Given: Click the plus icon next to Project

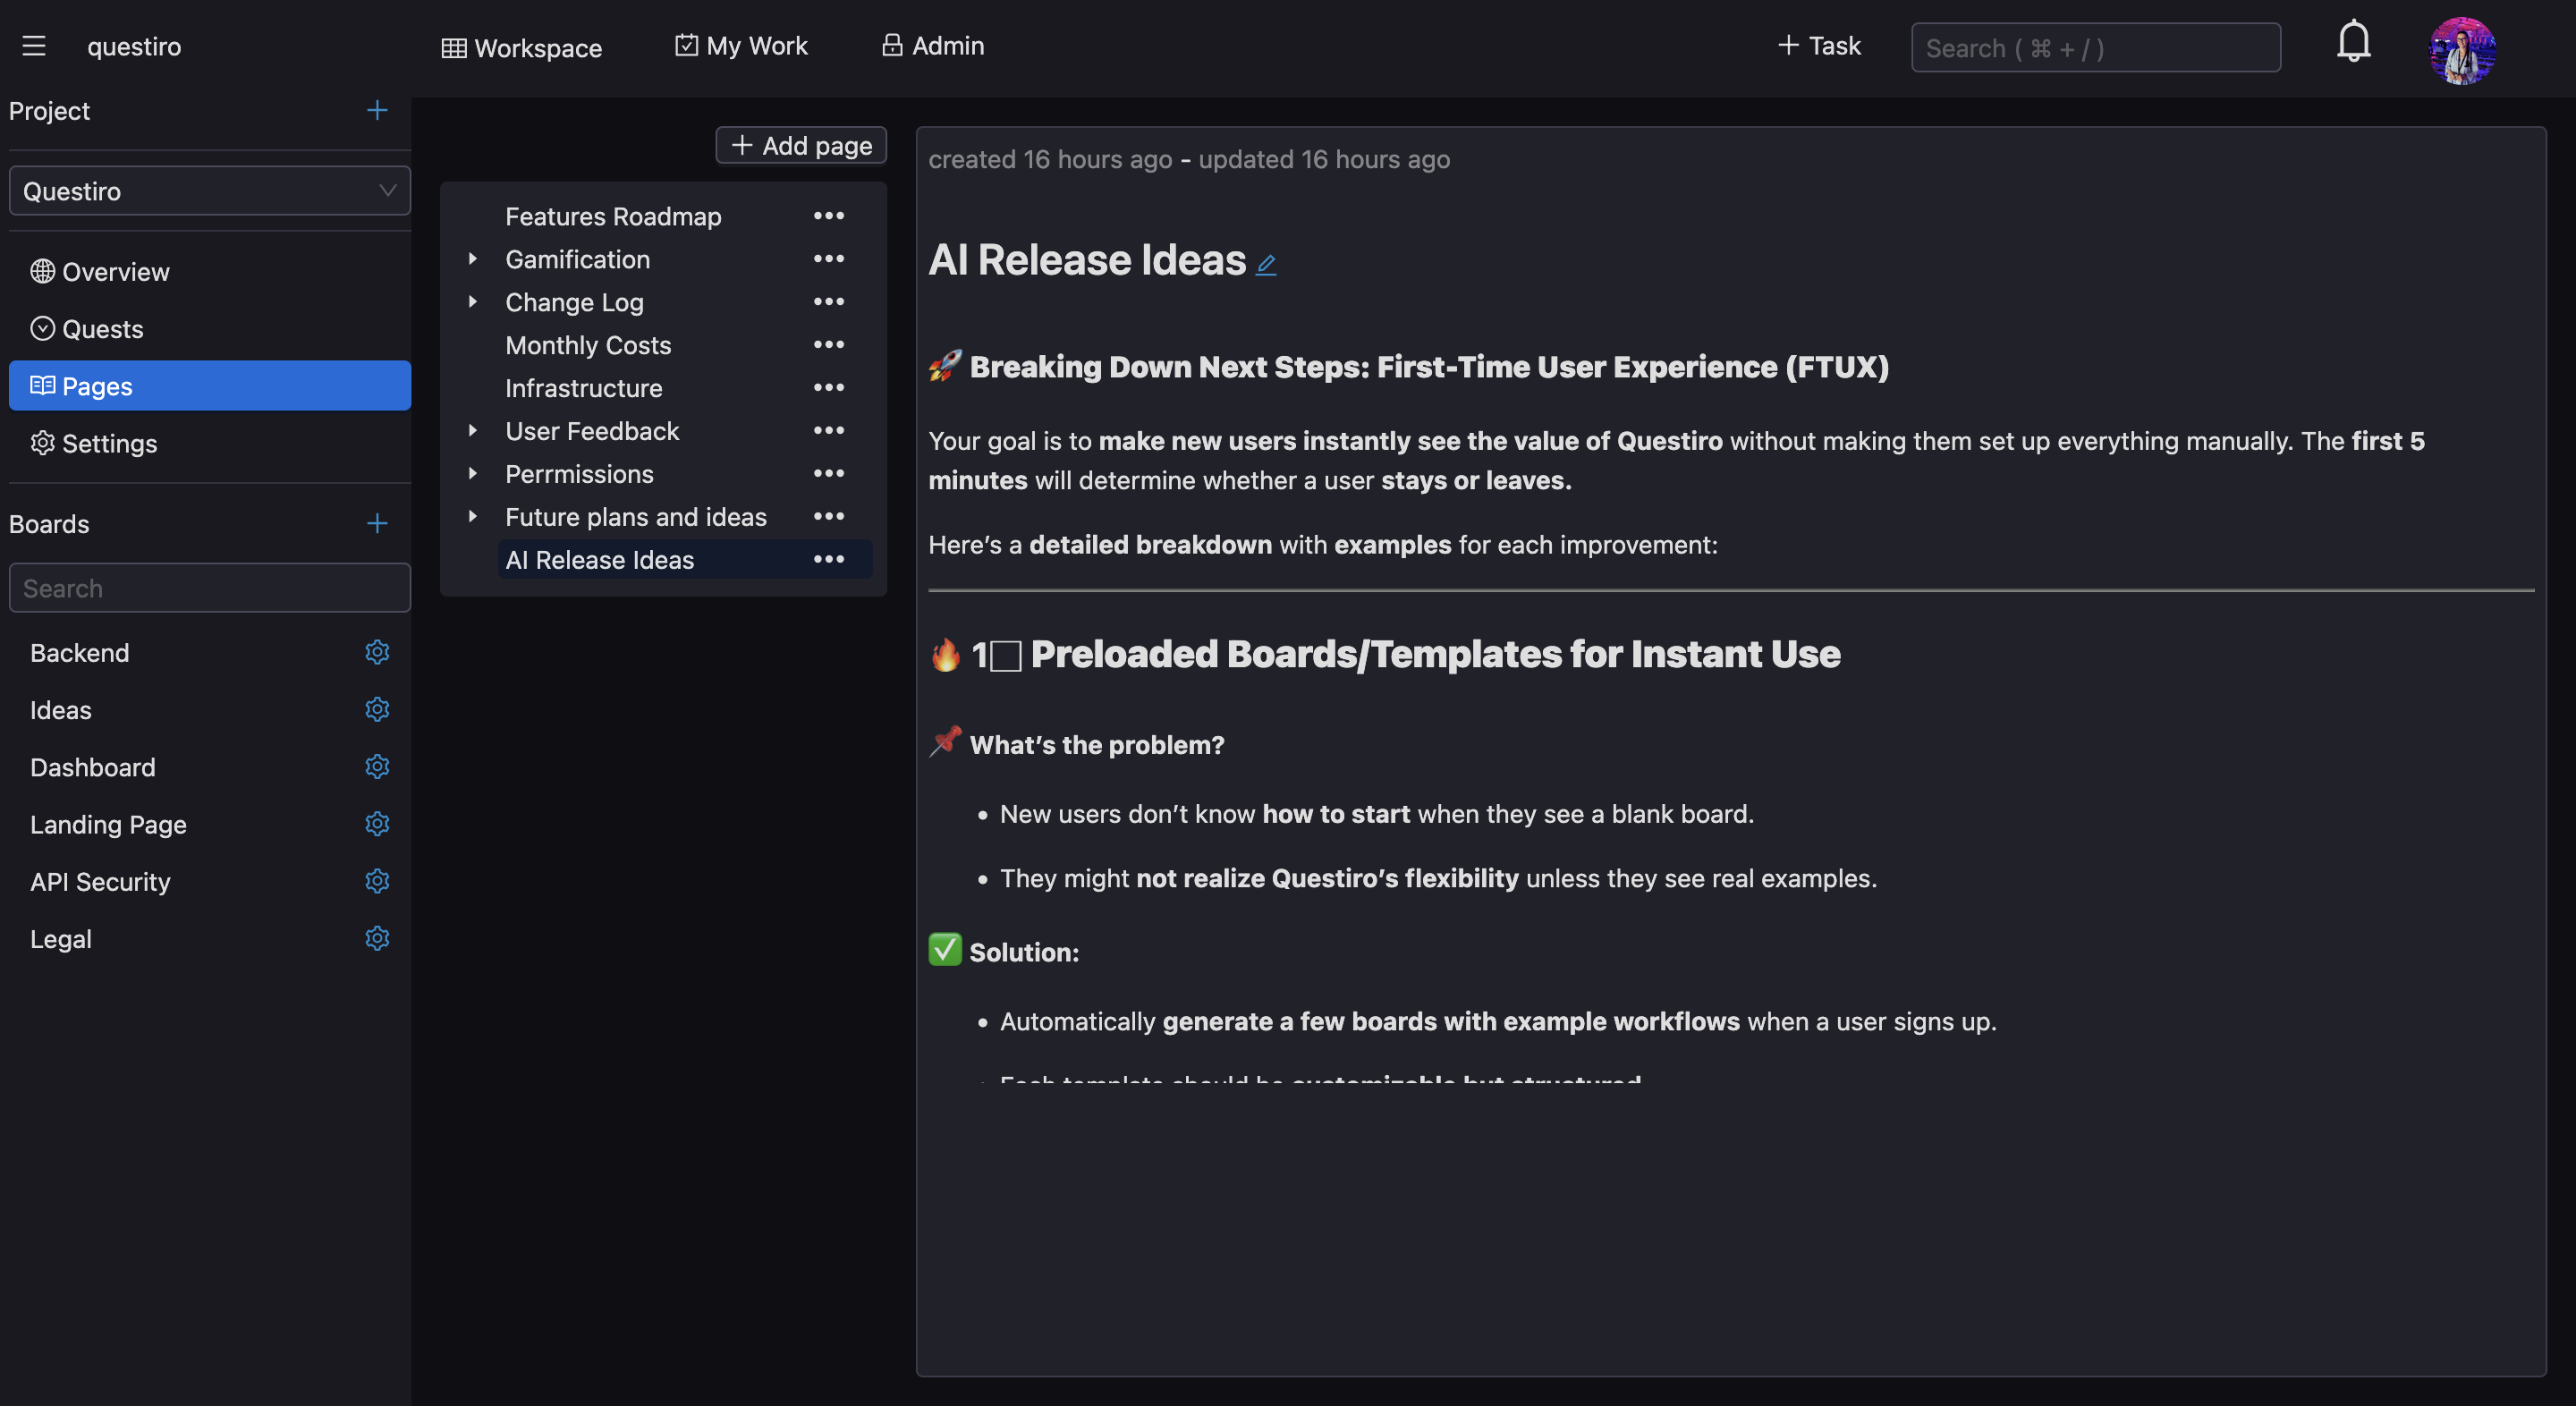Looking at the screenshot, I should pos(377,110).
